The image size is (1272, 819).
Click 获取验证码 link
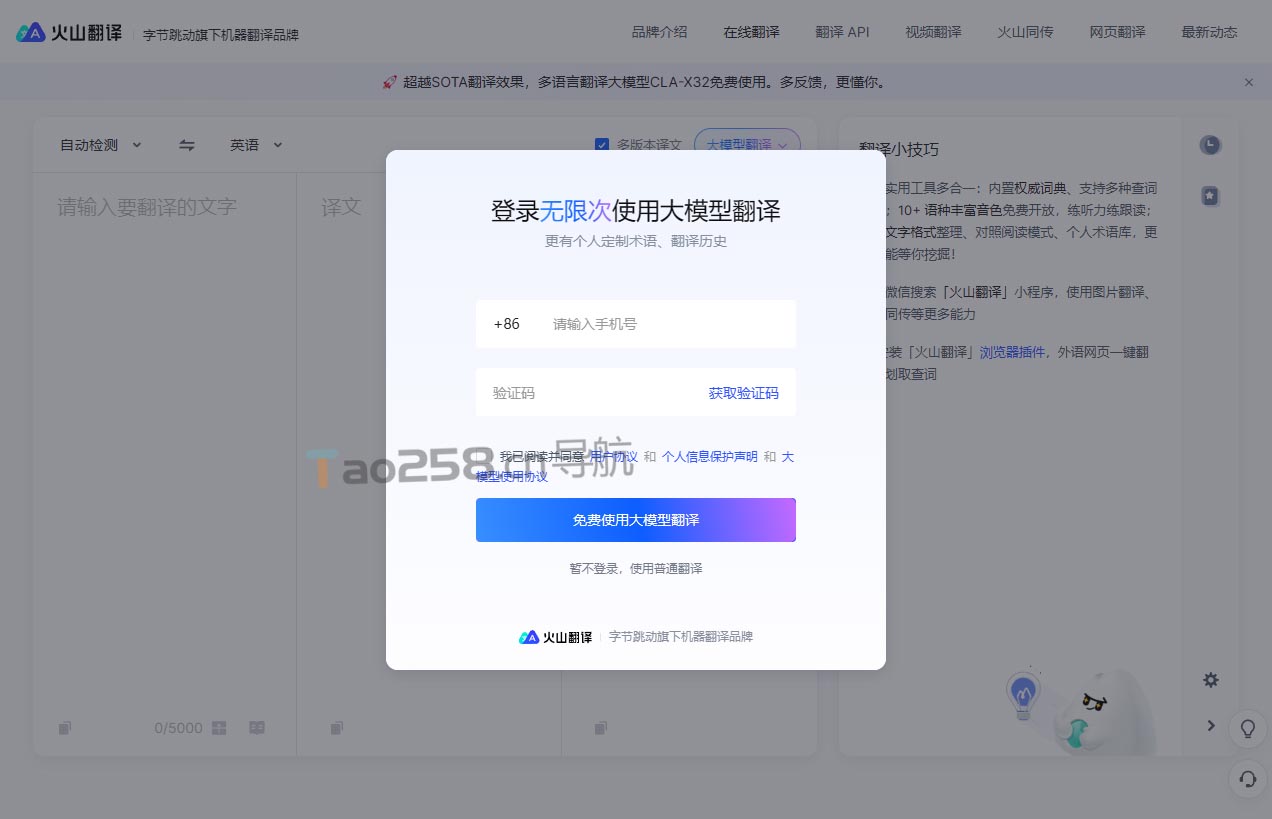click(744, 393)
